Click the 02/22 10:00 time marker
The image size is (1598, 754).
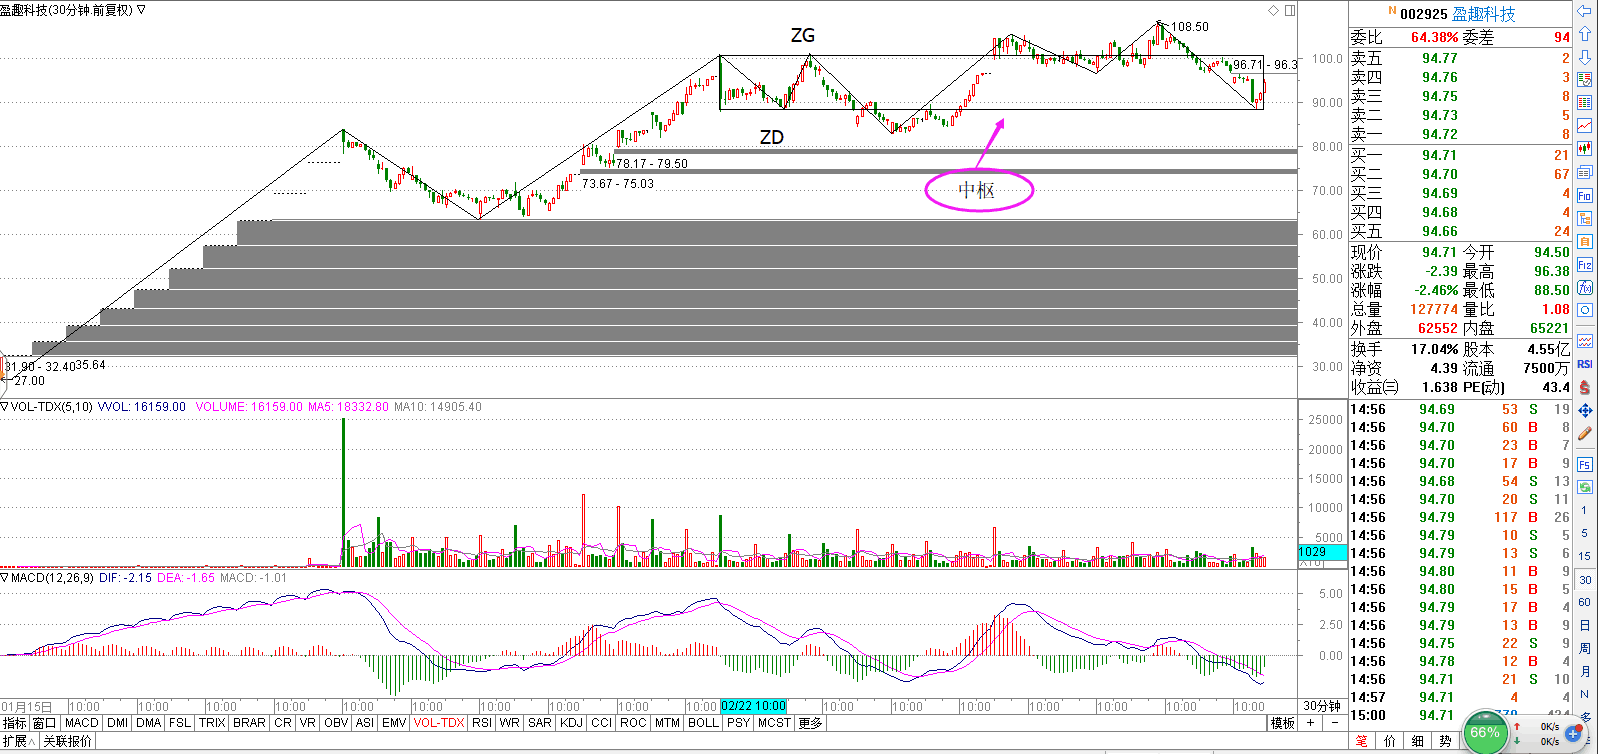[753, 706]
